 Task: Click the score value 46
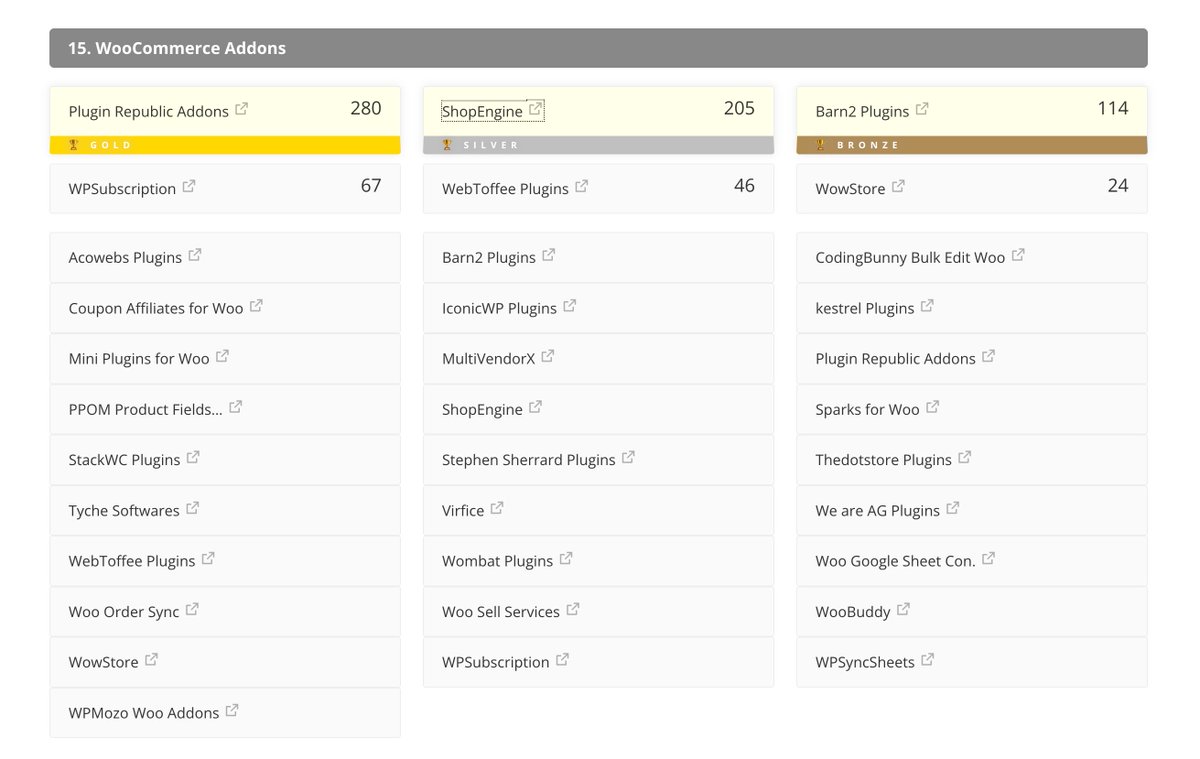(x=744, y=185)
